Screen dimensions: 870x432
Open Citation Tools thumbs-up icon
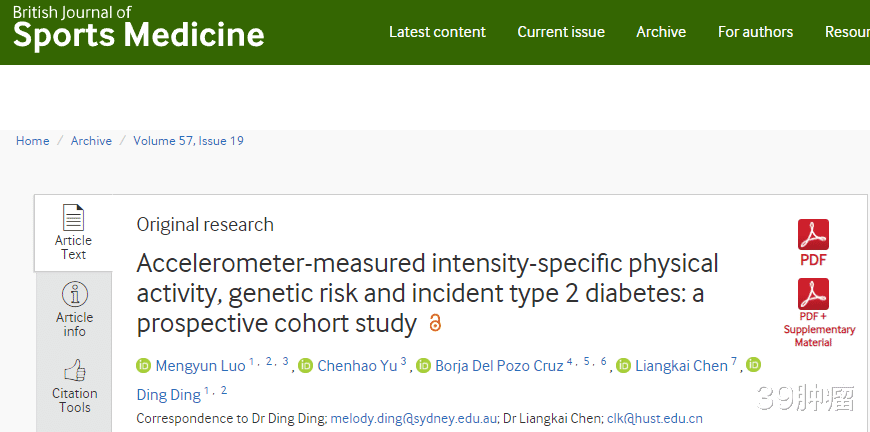[x=74, y=371]
